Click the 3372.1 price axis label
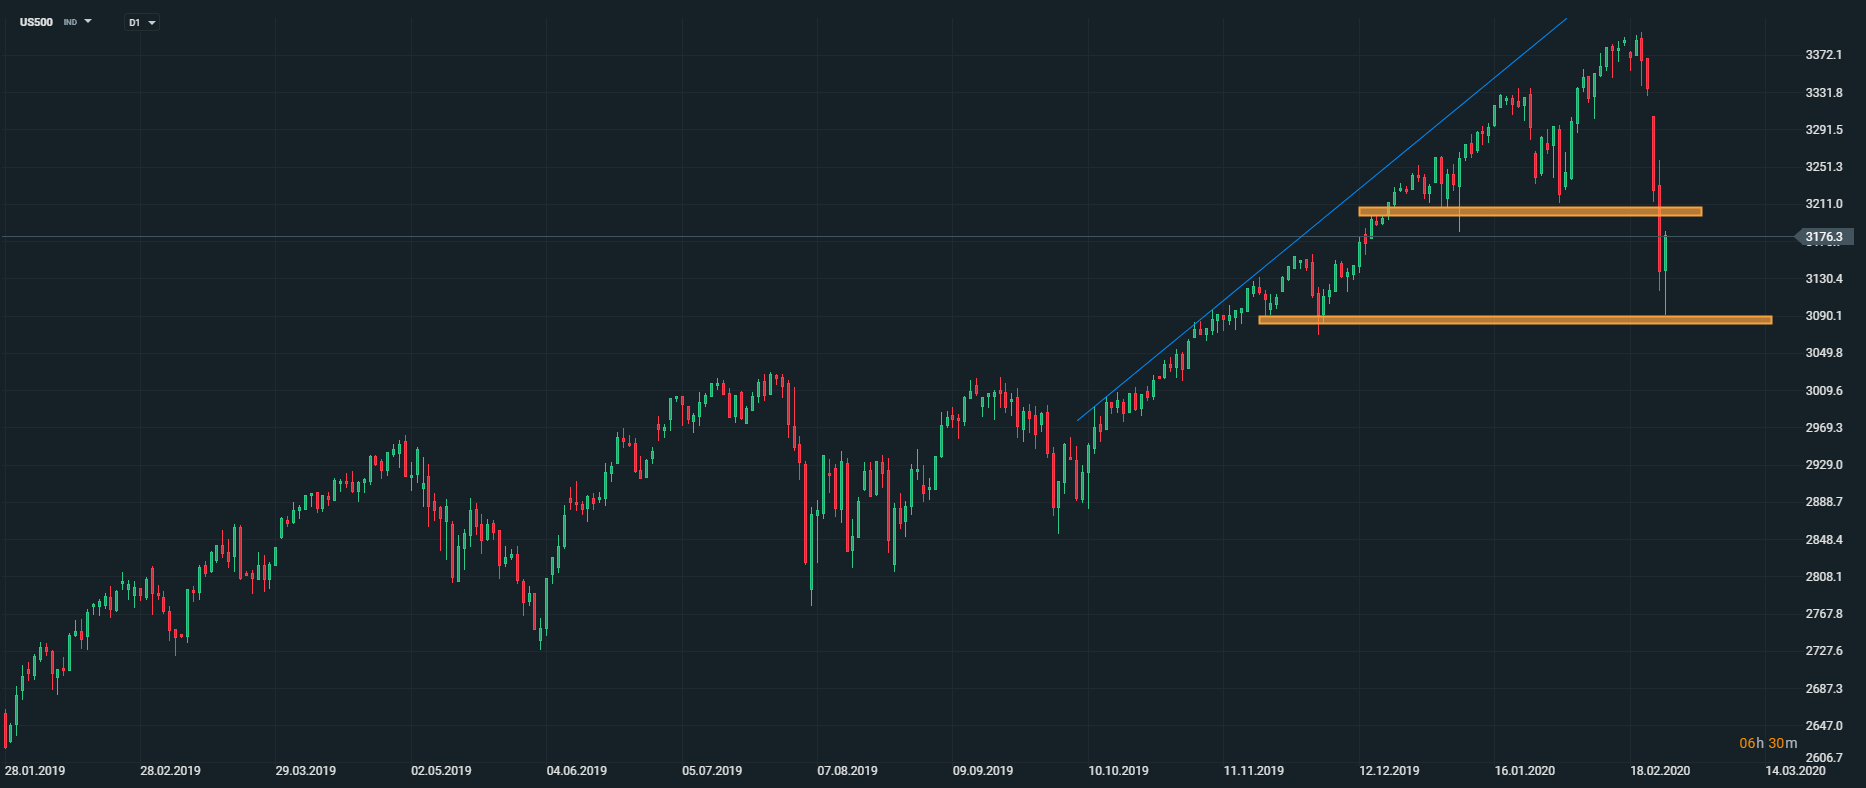 point(1823,55)
